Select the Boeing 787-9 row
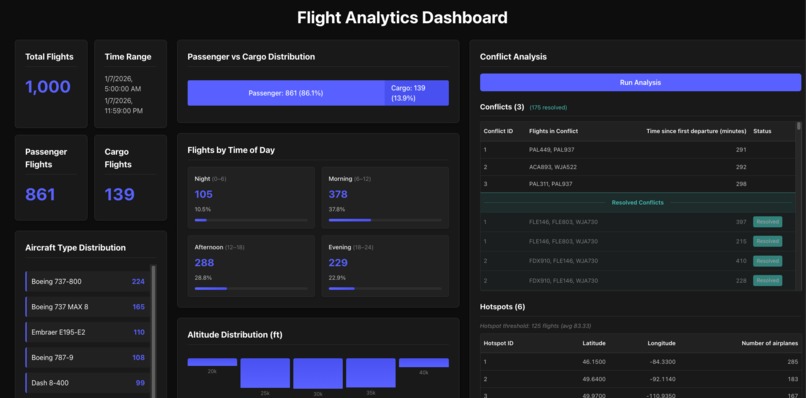The image size is (806, 398). click(x=87, y=357)
